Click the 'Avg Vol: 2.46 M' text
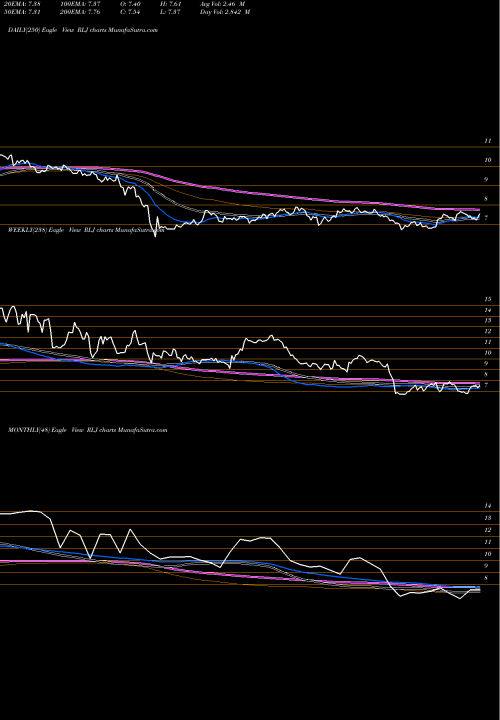Screen dimensions: 500x720 pyautogui.click(x=222, y=4)
